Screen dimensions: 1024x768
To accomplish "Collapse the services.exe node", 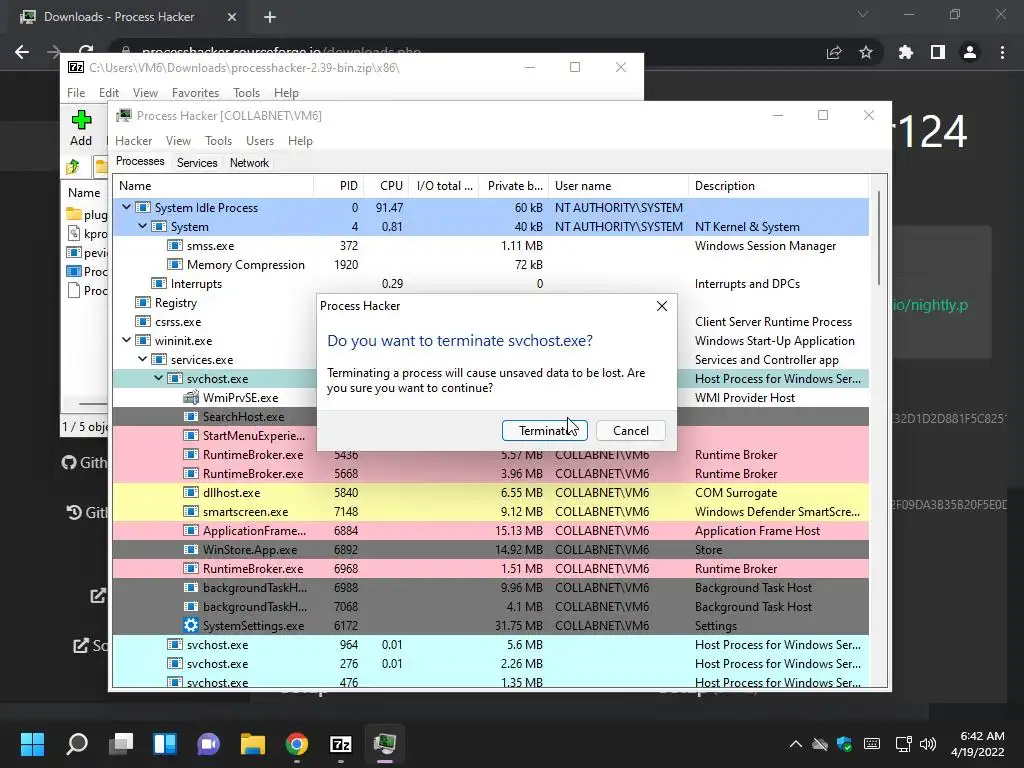I will pyautogui.click(x=142, y=359).
